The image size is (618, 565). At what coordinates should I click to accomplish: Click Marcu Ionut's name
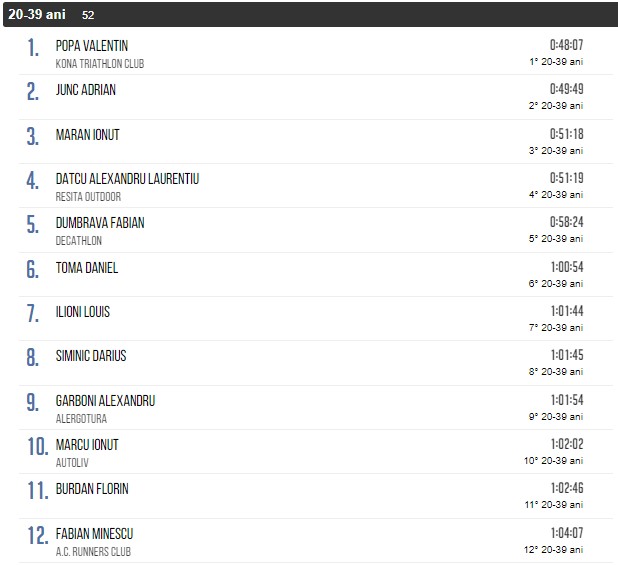point(87,445)
